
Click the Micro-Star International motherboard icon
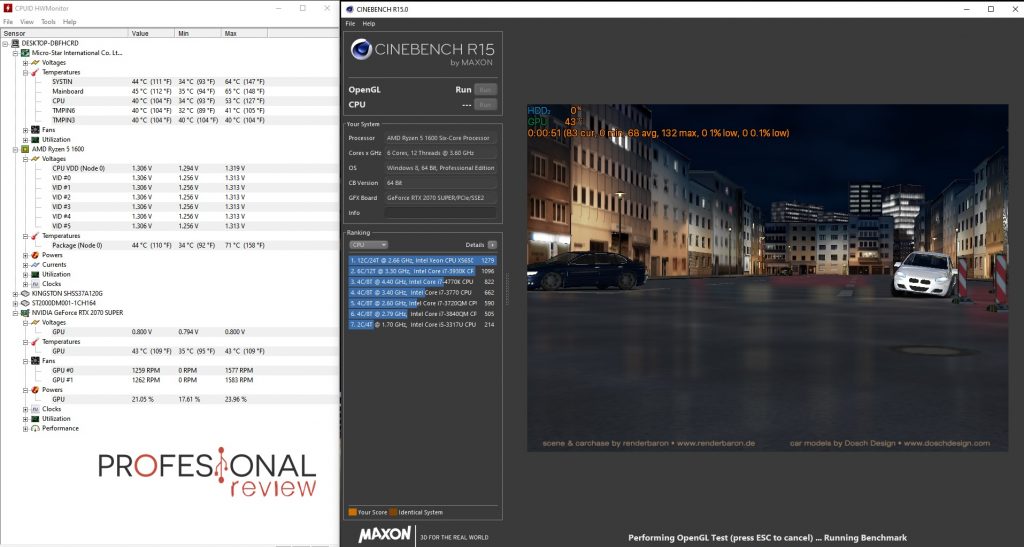tap(25, 53)
